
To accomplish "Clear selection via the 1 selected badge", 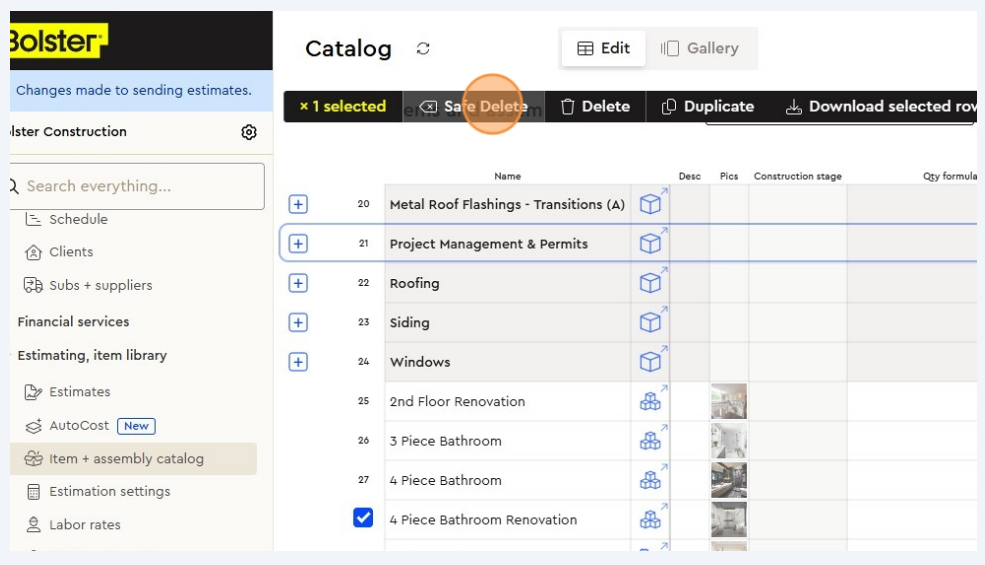I will pos(342,107).
